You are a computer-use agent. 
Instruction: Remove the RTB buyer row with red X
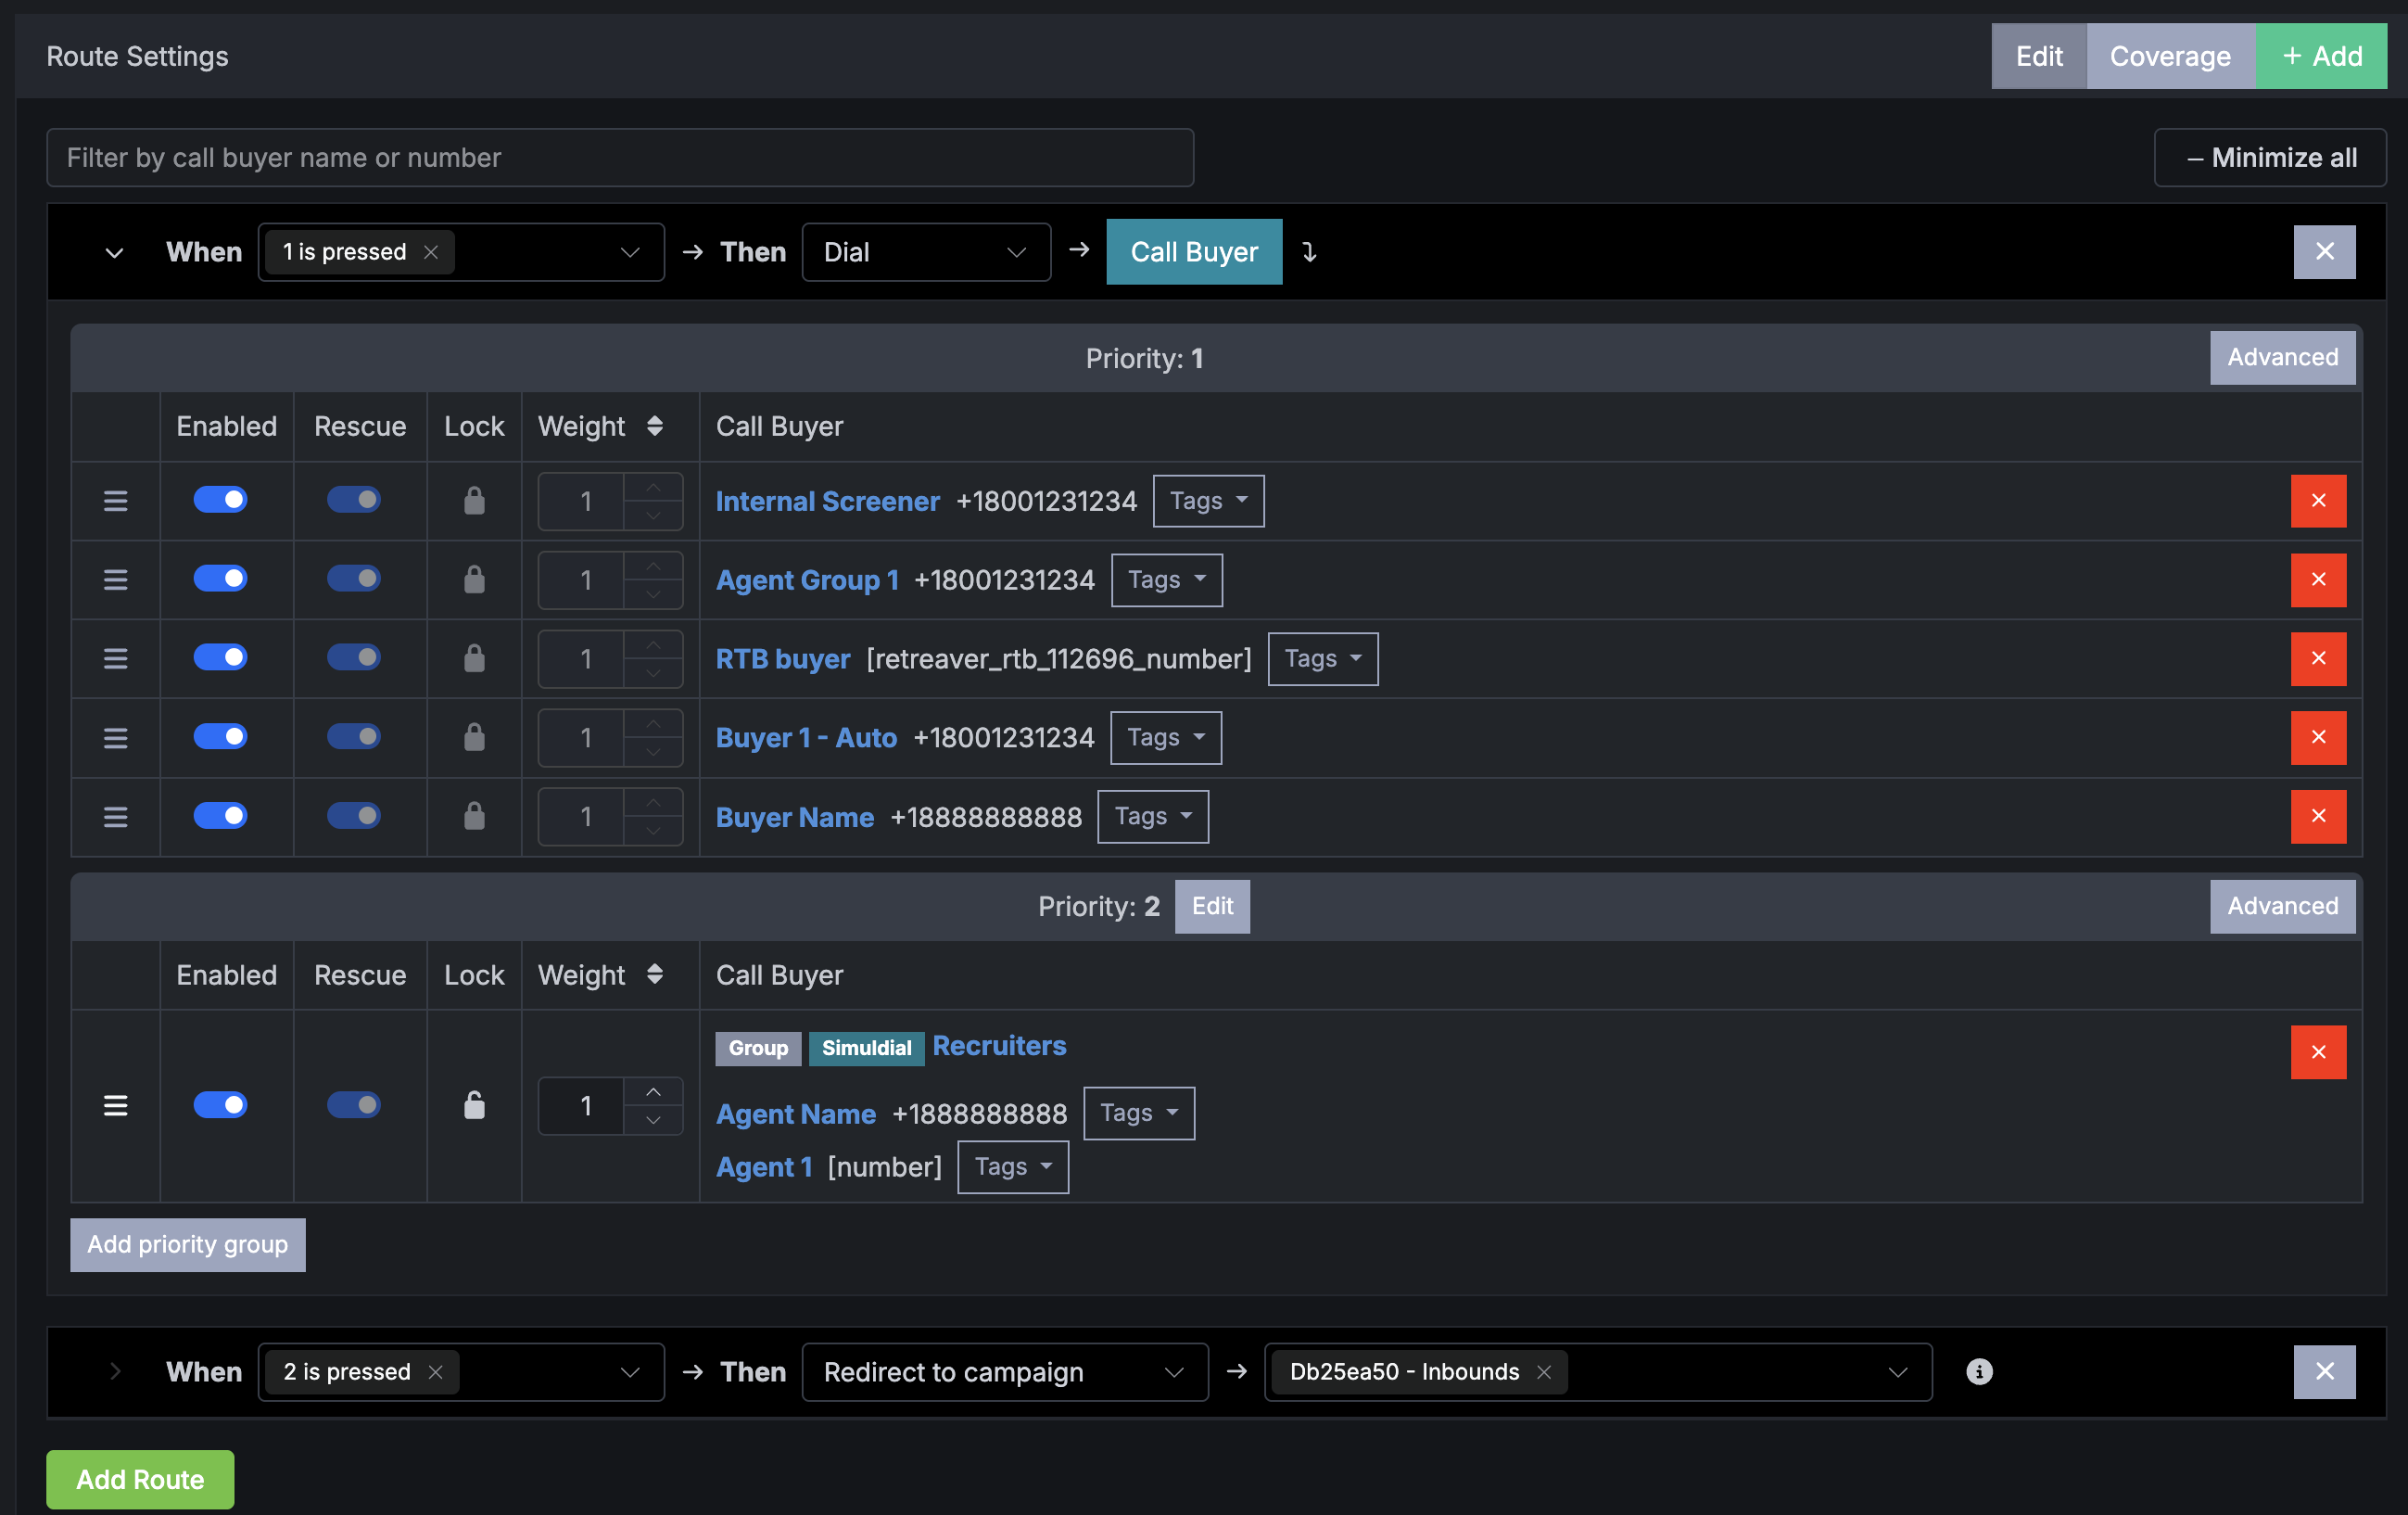tap(2318, 658)
